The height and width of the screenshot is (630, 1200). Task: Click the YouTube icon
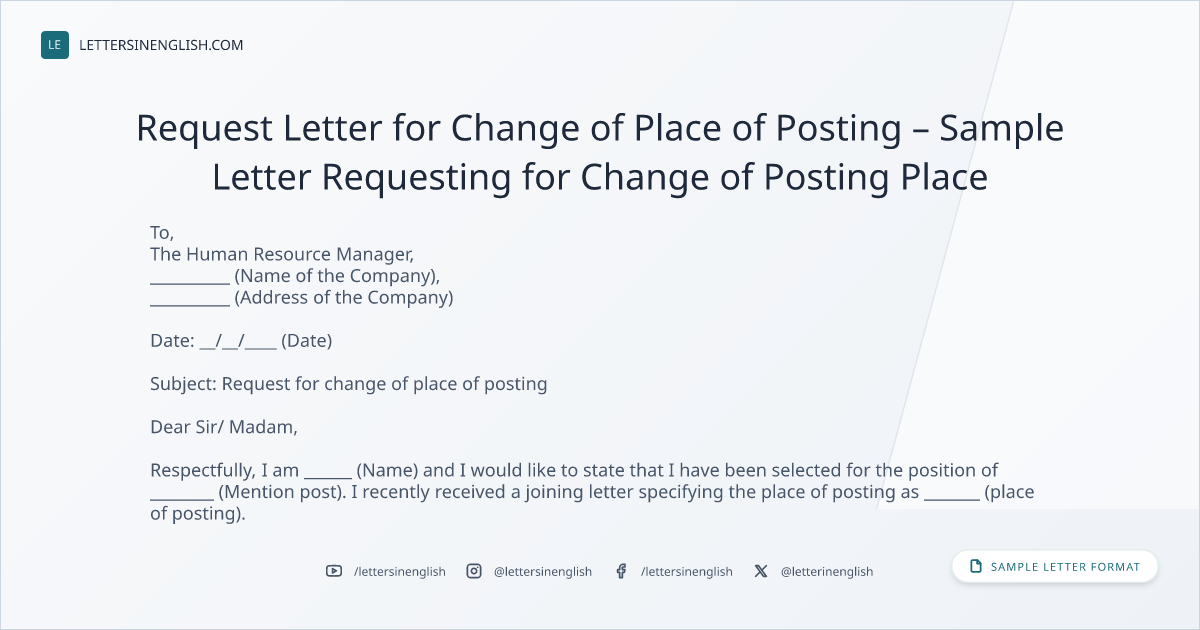coord(334,571)
